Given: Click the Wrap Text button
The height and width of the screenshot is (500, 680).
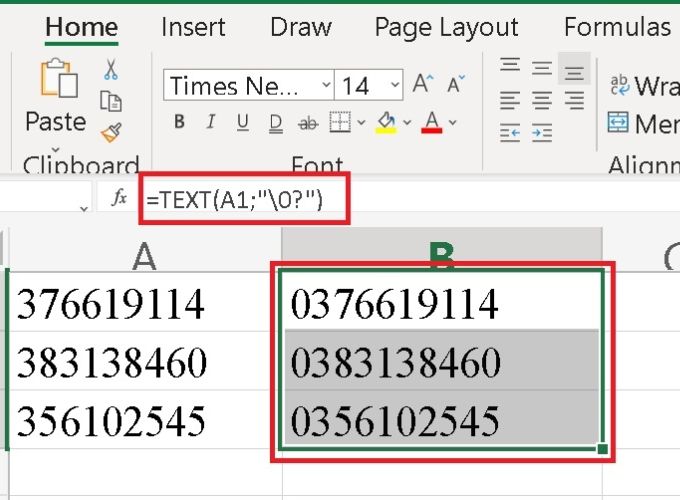Looking at the screenshot, I should click(x=644, y=85).
